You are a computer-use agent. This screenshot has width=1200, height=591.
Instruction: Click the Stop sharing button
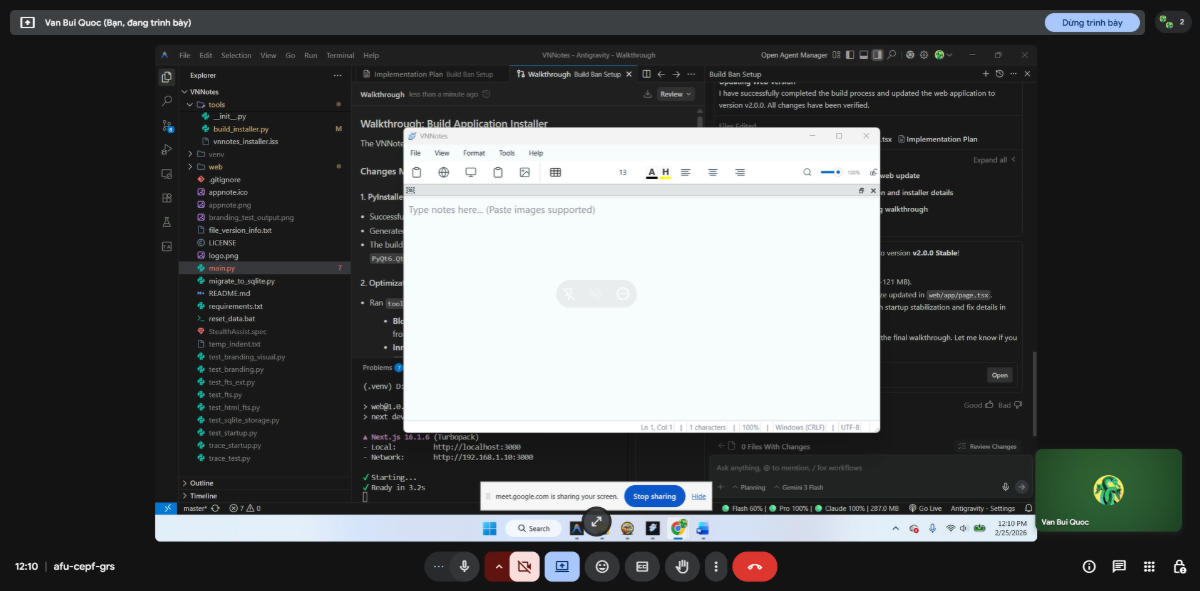pos(653,495)
